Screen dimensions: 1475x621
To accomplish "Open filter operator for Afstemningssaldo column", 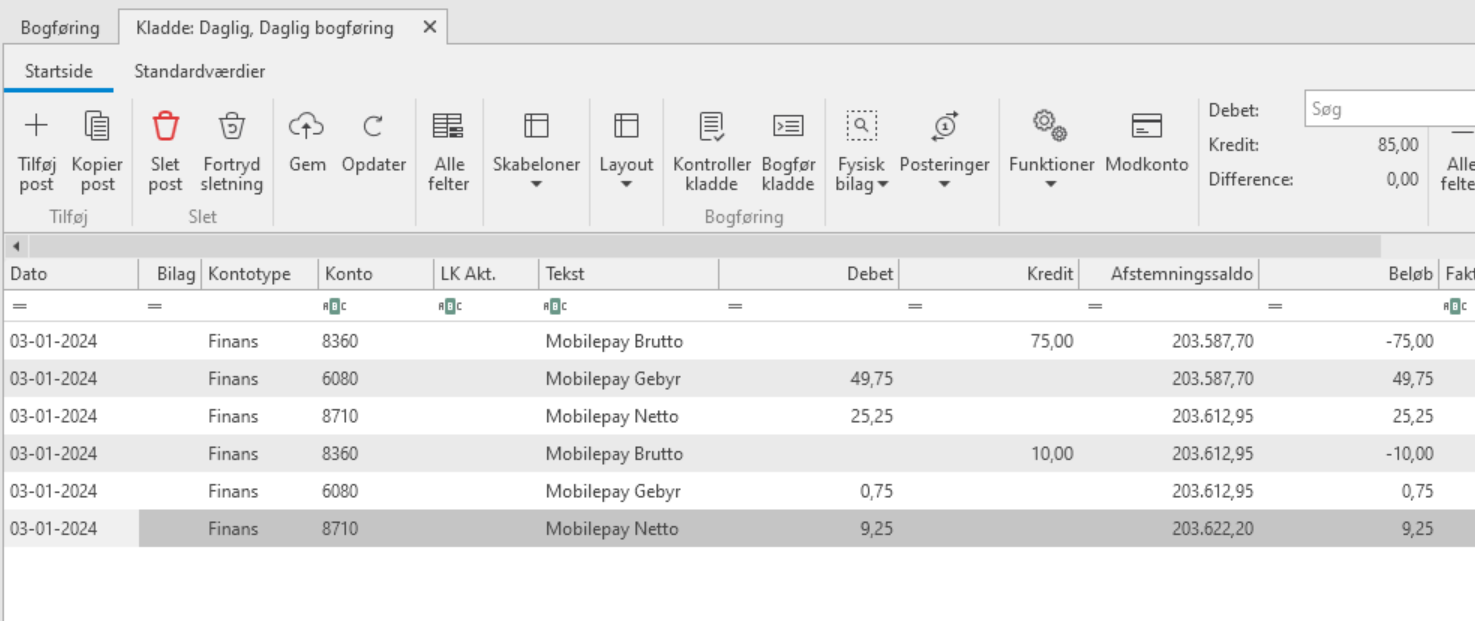I will pyautogui.click(x=1095, y=306).
